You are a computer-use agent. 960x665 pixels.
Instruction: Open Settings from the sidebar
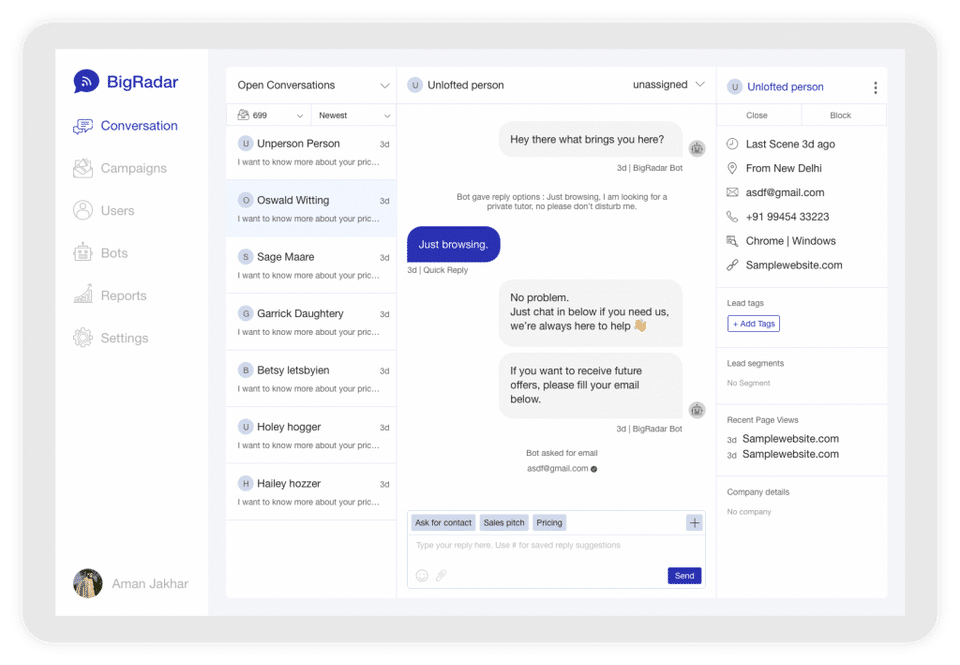111,337
